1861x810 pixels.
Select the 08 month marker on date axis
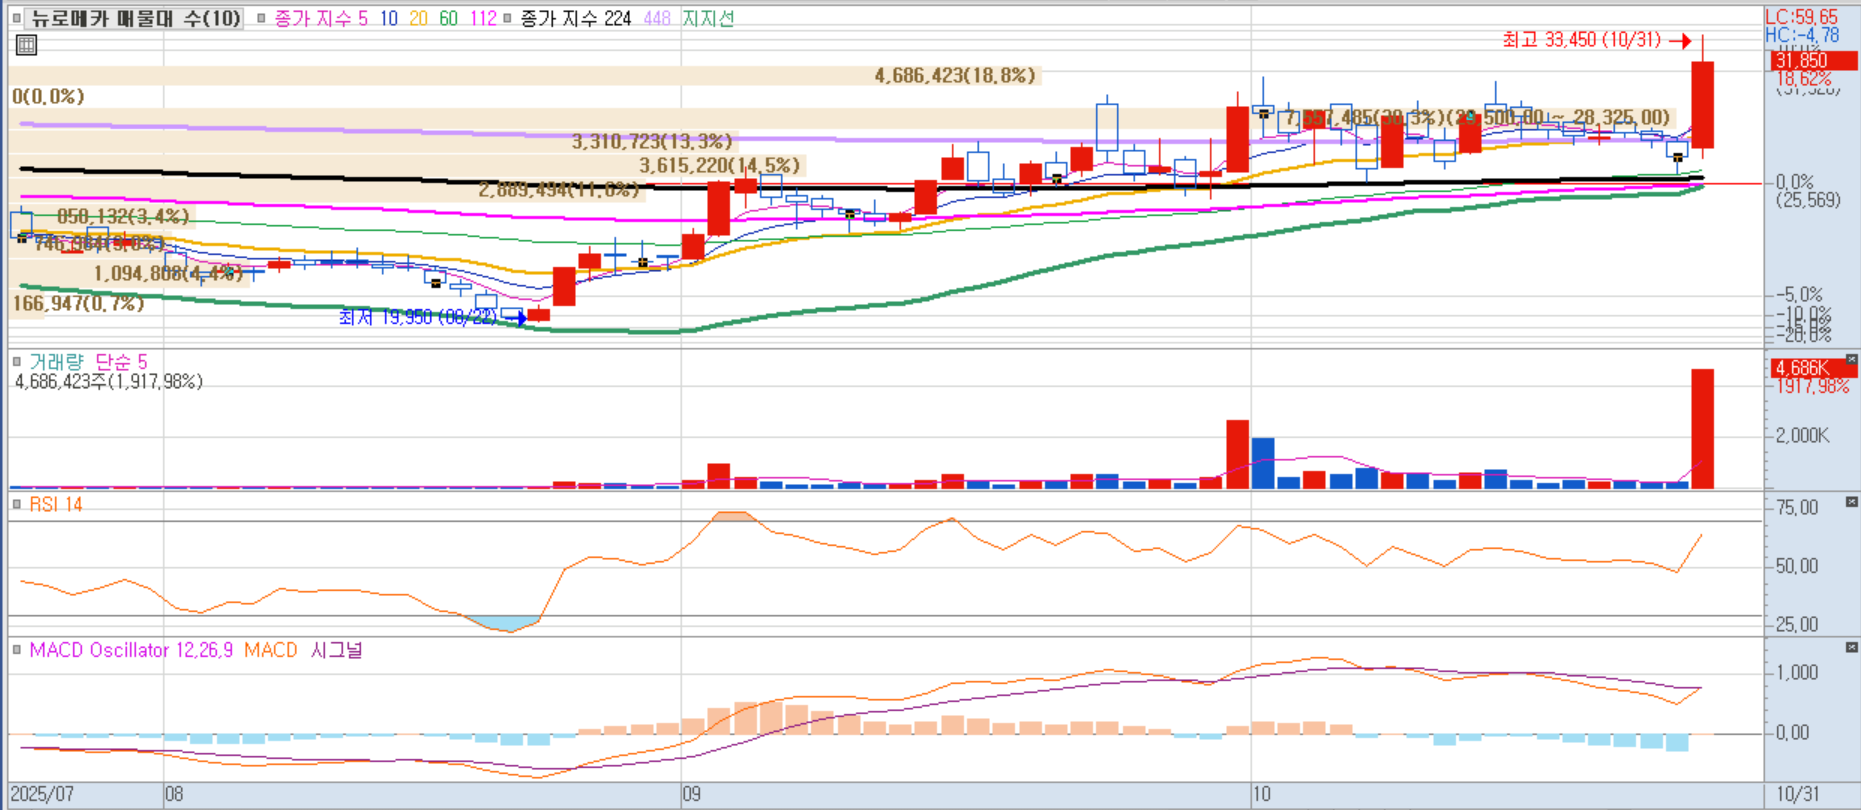(175, 795)
